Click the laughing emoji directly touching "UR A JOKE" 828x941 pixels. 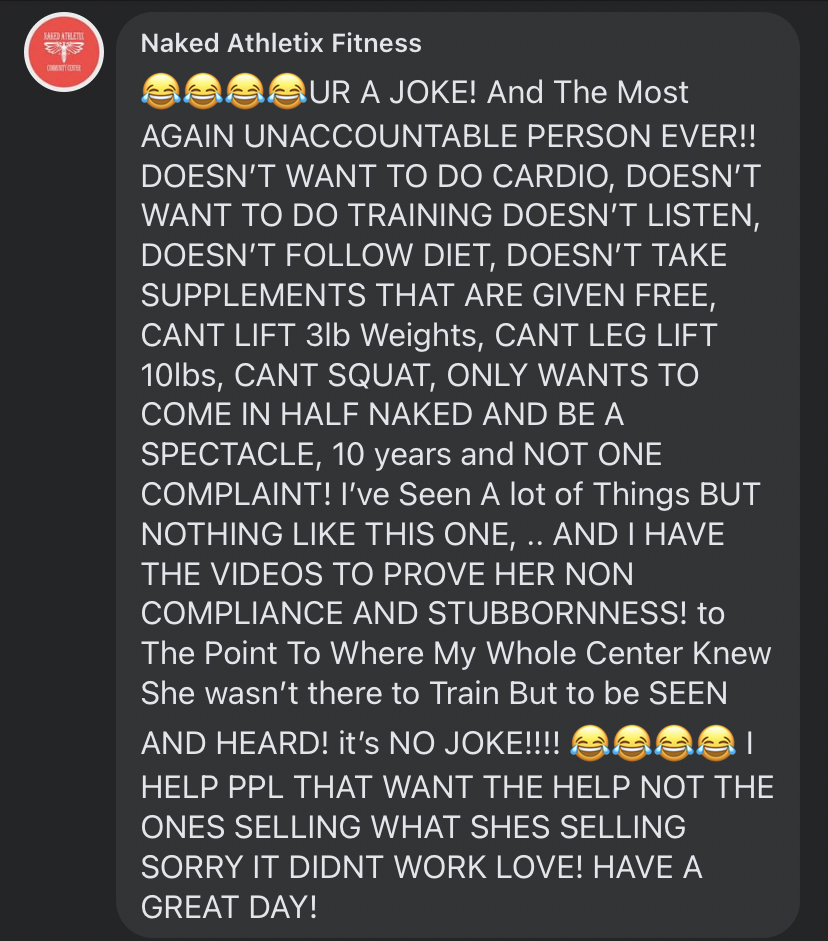click(x=287, y=92)
